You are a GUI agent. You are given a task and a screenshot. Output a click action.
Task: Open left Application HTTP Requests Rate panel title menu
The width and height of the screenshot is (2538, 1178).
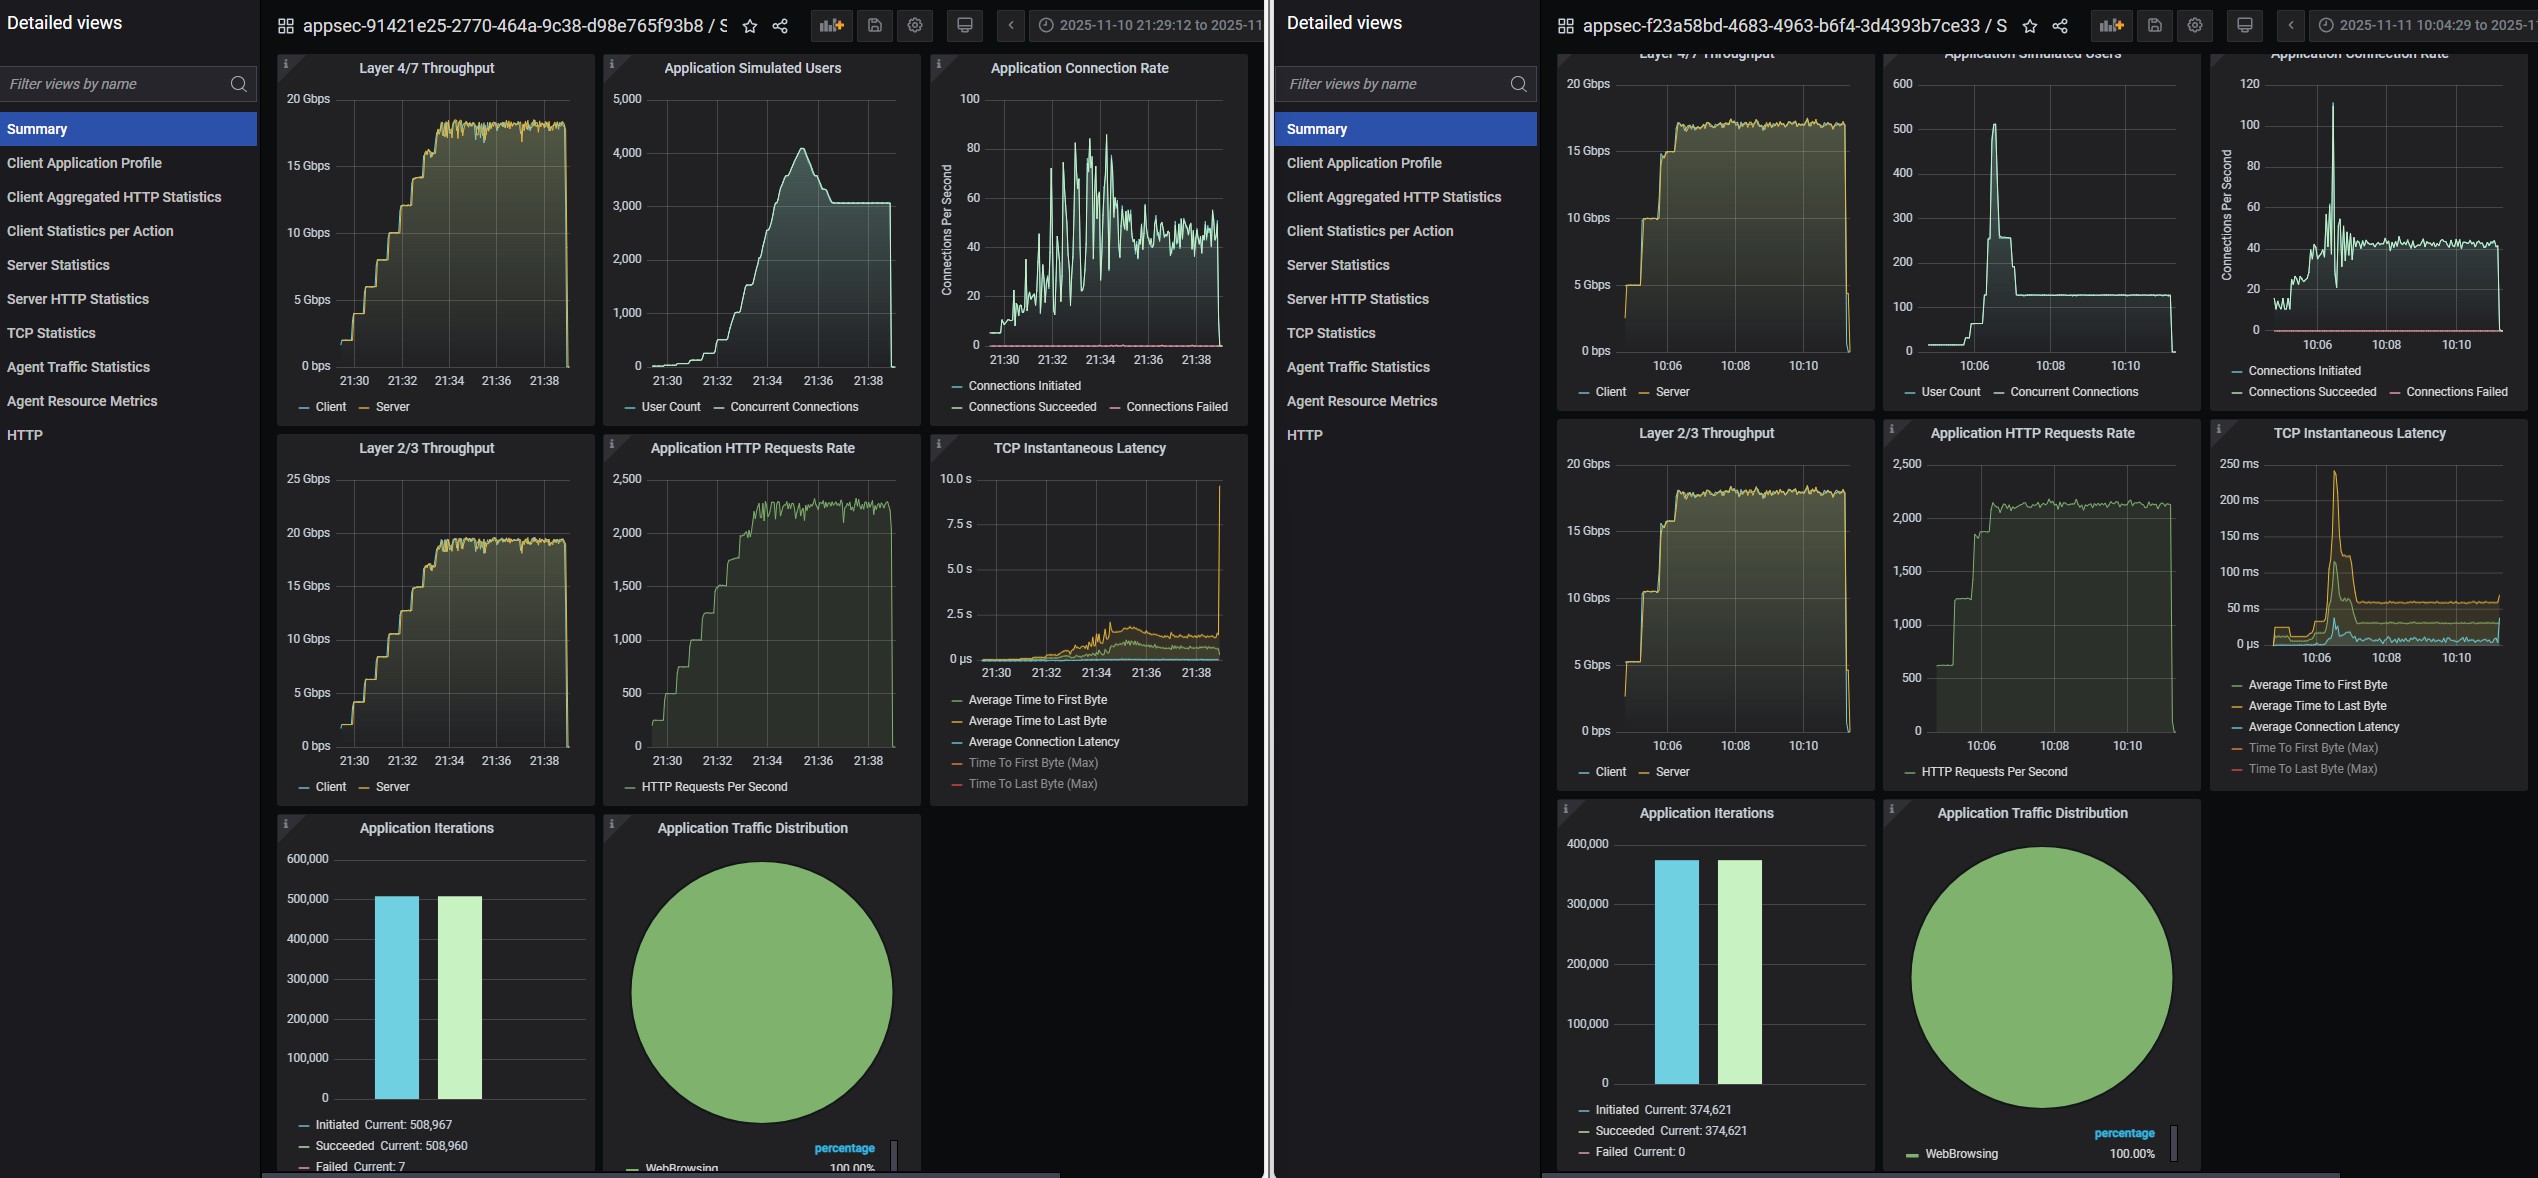752,448
